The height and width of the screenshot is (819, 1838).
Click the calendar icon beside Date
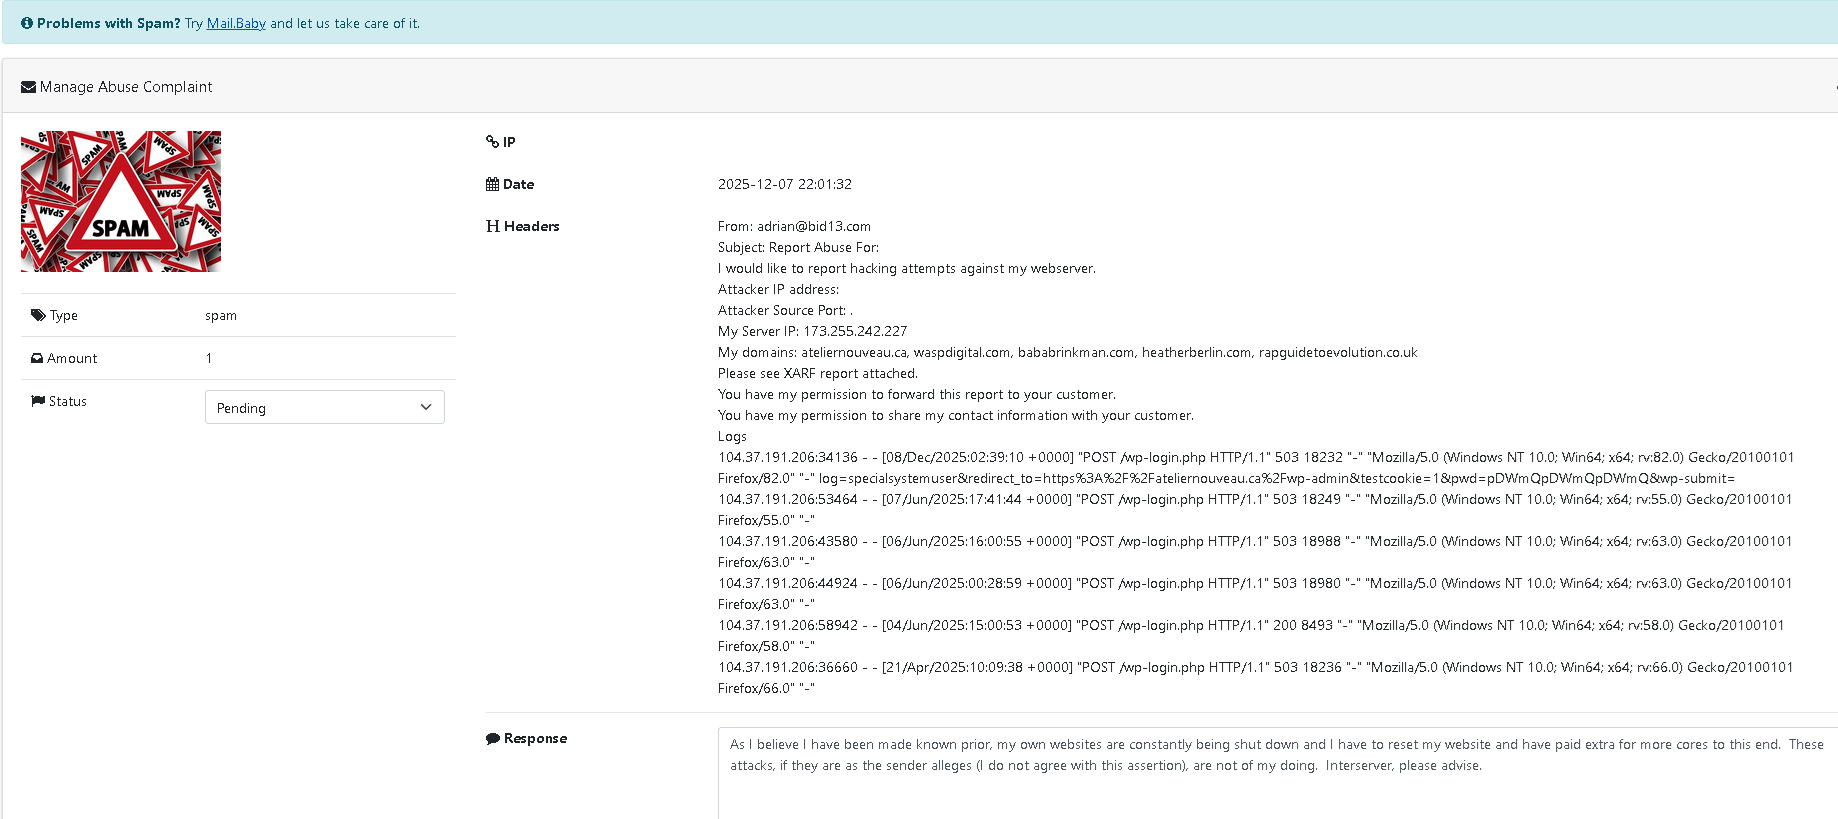(492, 184)
